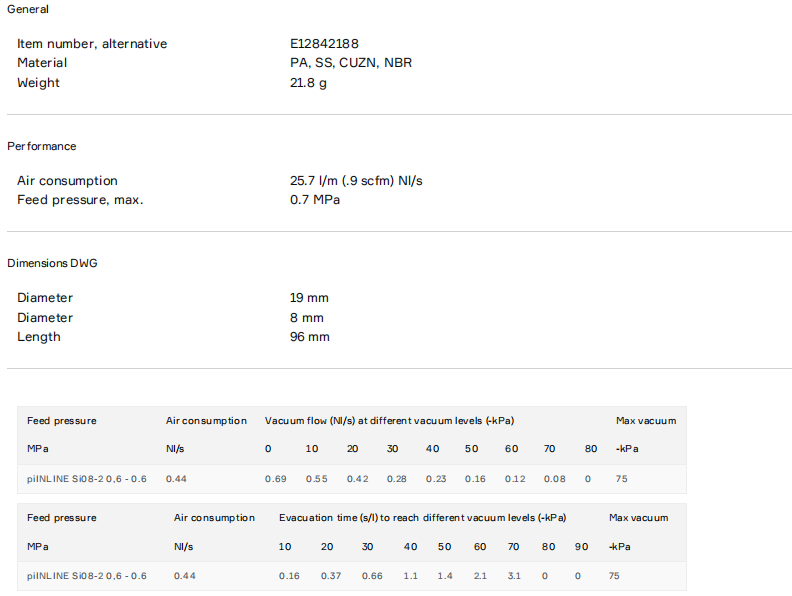Click the Length label under Dimensions

pos(39,337)
